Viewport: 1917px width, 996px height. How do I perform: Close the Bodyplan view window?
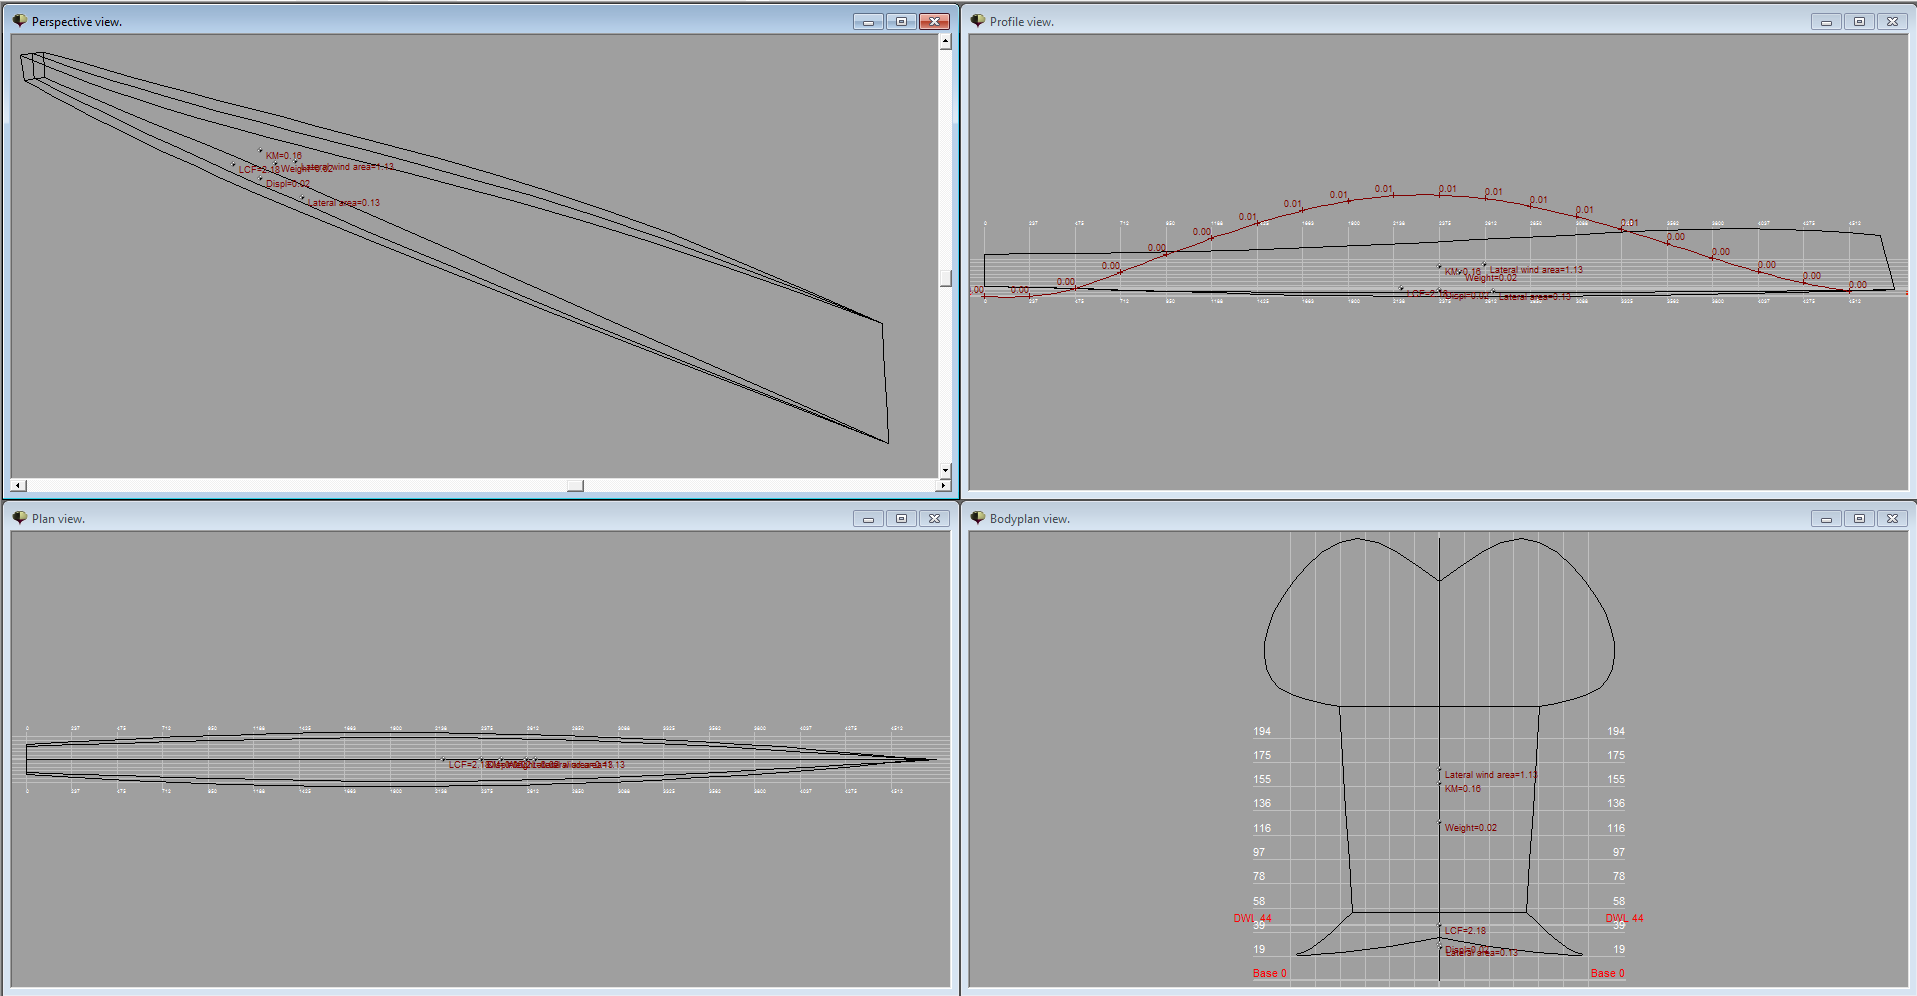[1892, 518]
